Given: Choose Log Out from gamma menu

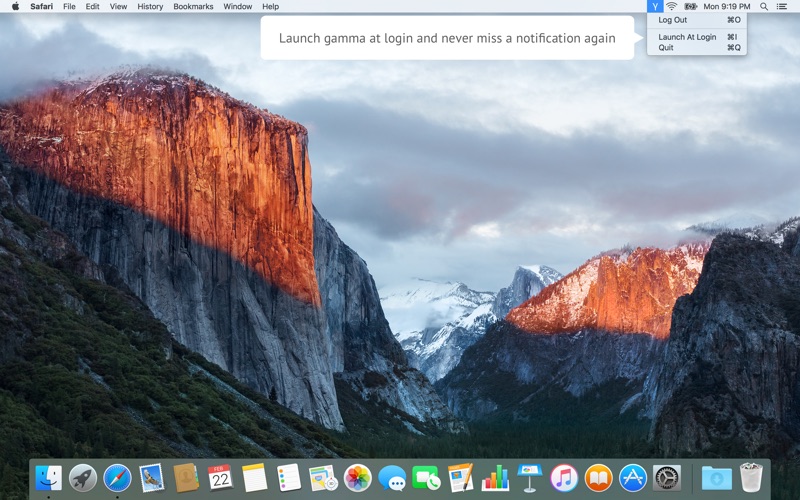Looking at the screenshot, I should pyautogui.click(x=697, y=20).
